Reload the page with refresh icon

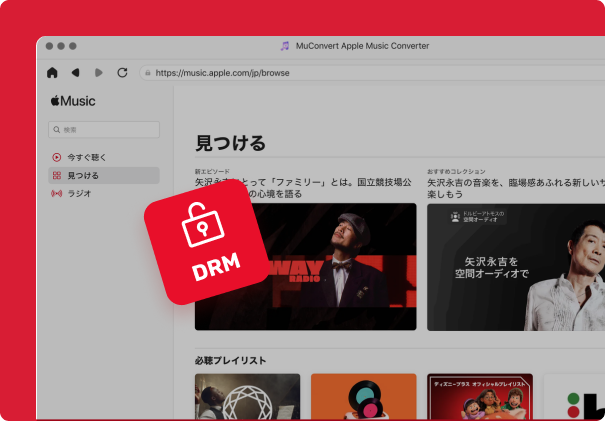(x=122, y=73)
